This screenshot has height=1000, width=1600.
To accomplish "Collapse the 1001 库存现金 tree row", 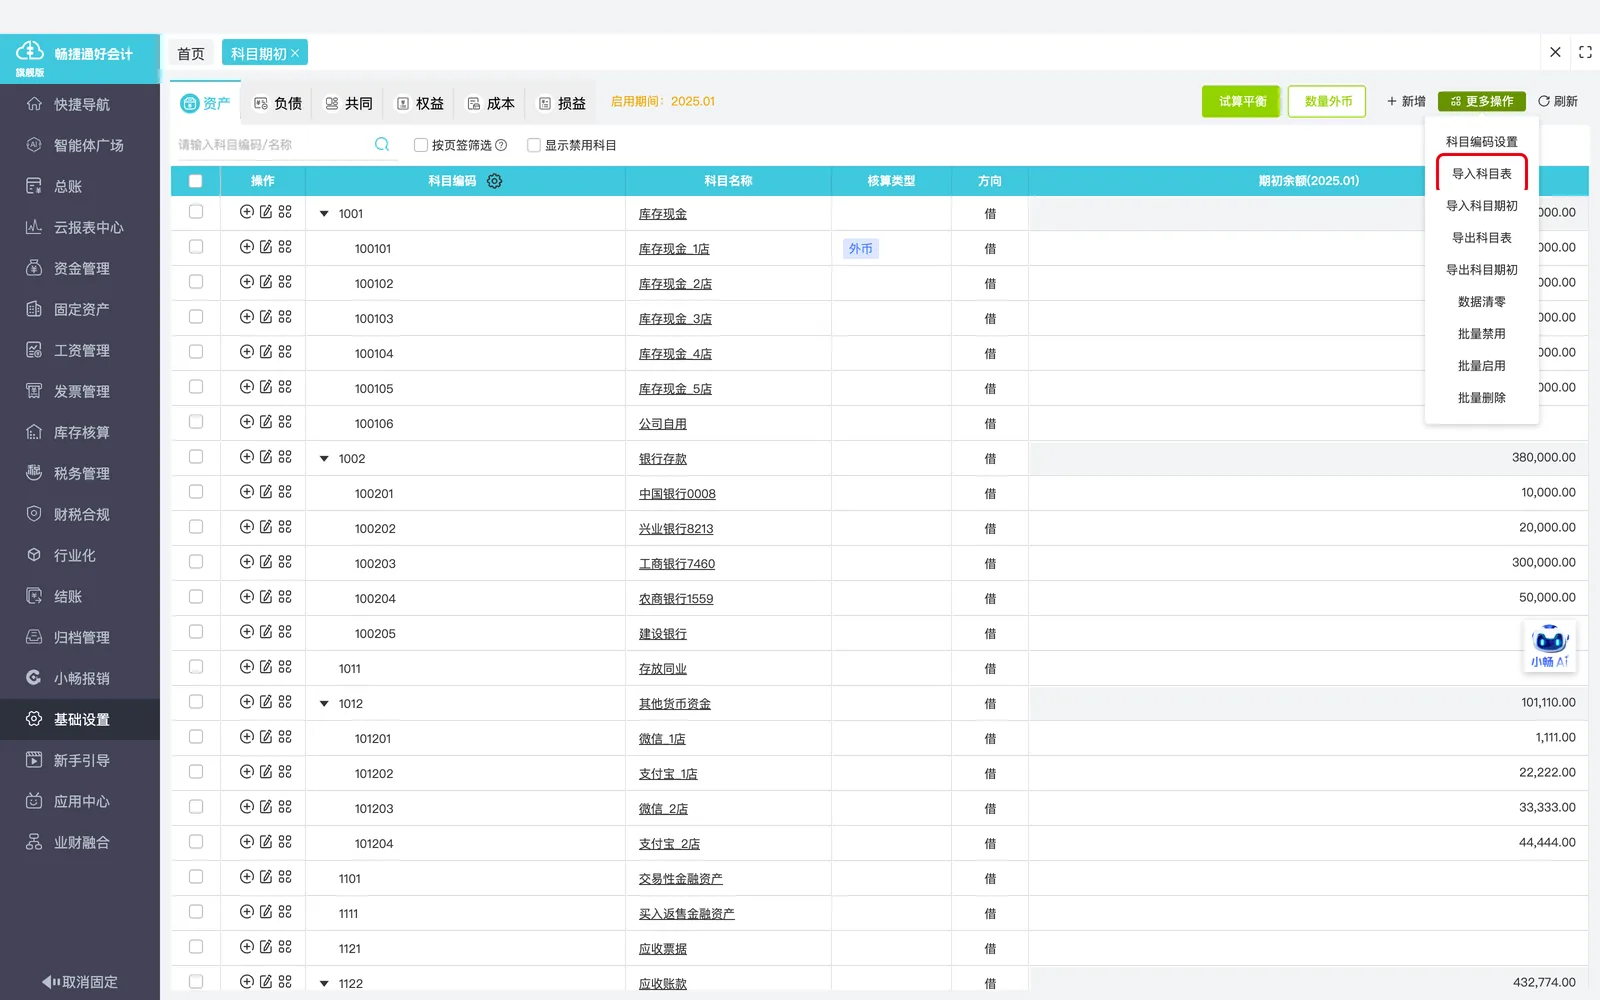I will (324, 213).
